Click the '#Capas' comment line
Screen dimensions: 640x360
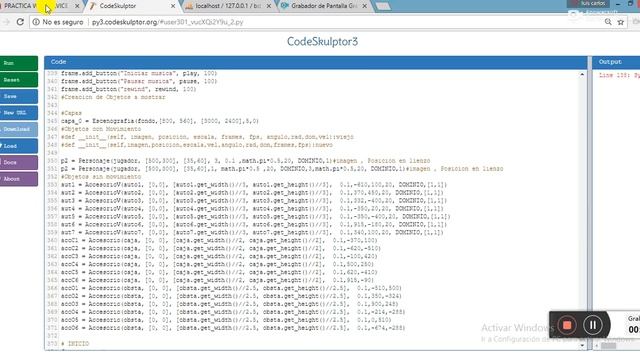pos(71,113)
